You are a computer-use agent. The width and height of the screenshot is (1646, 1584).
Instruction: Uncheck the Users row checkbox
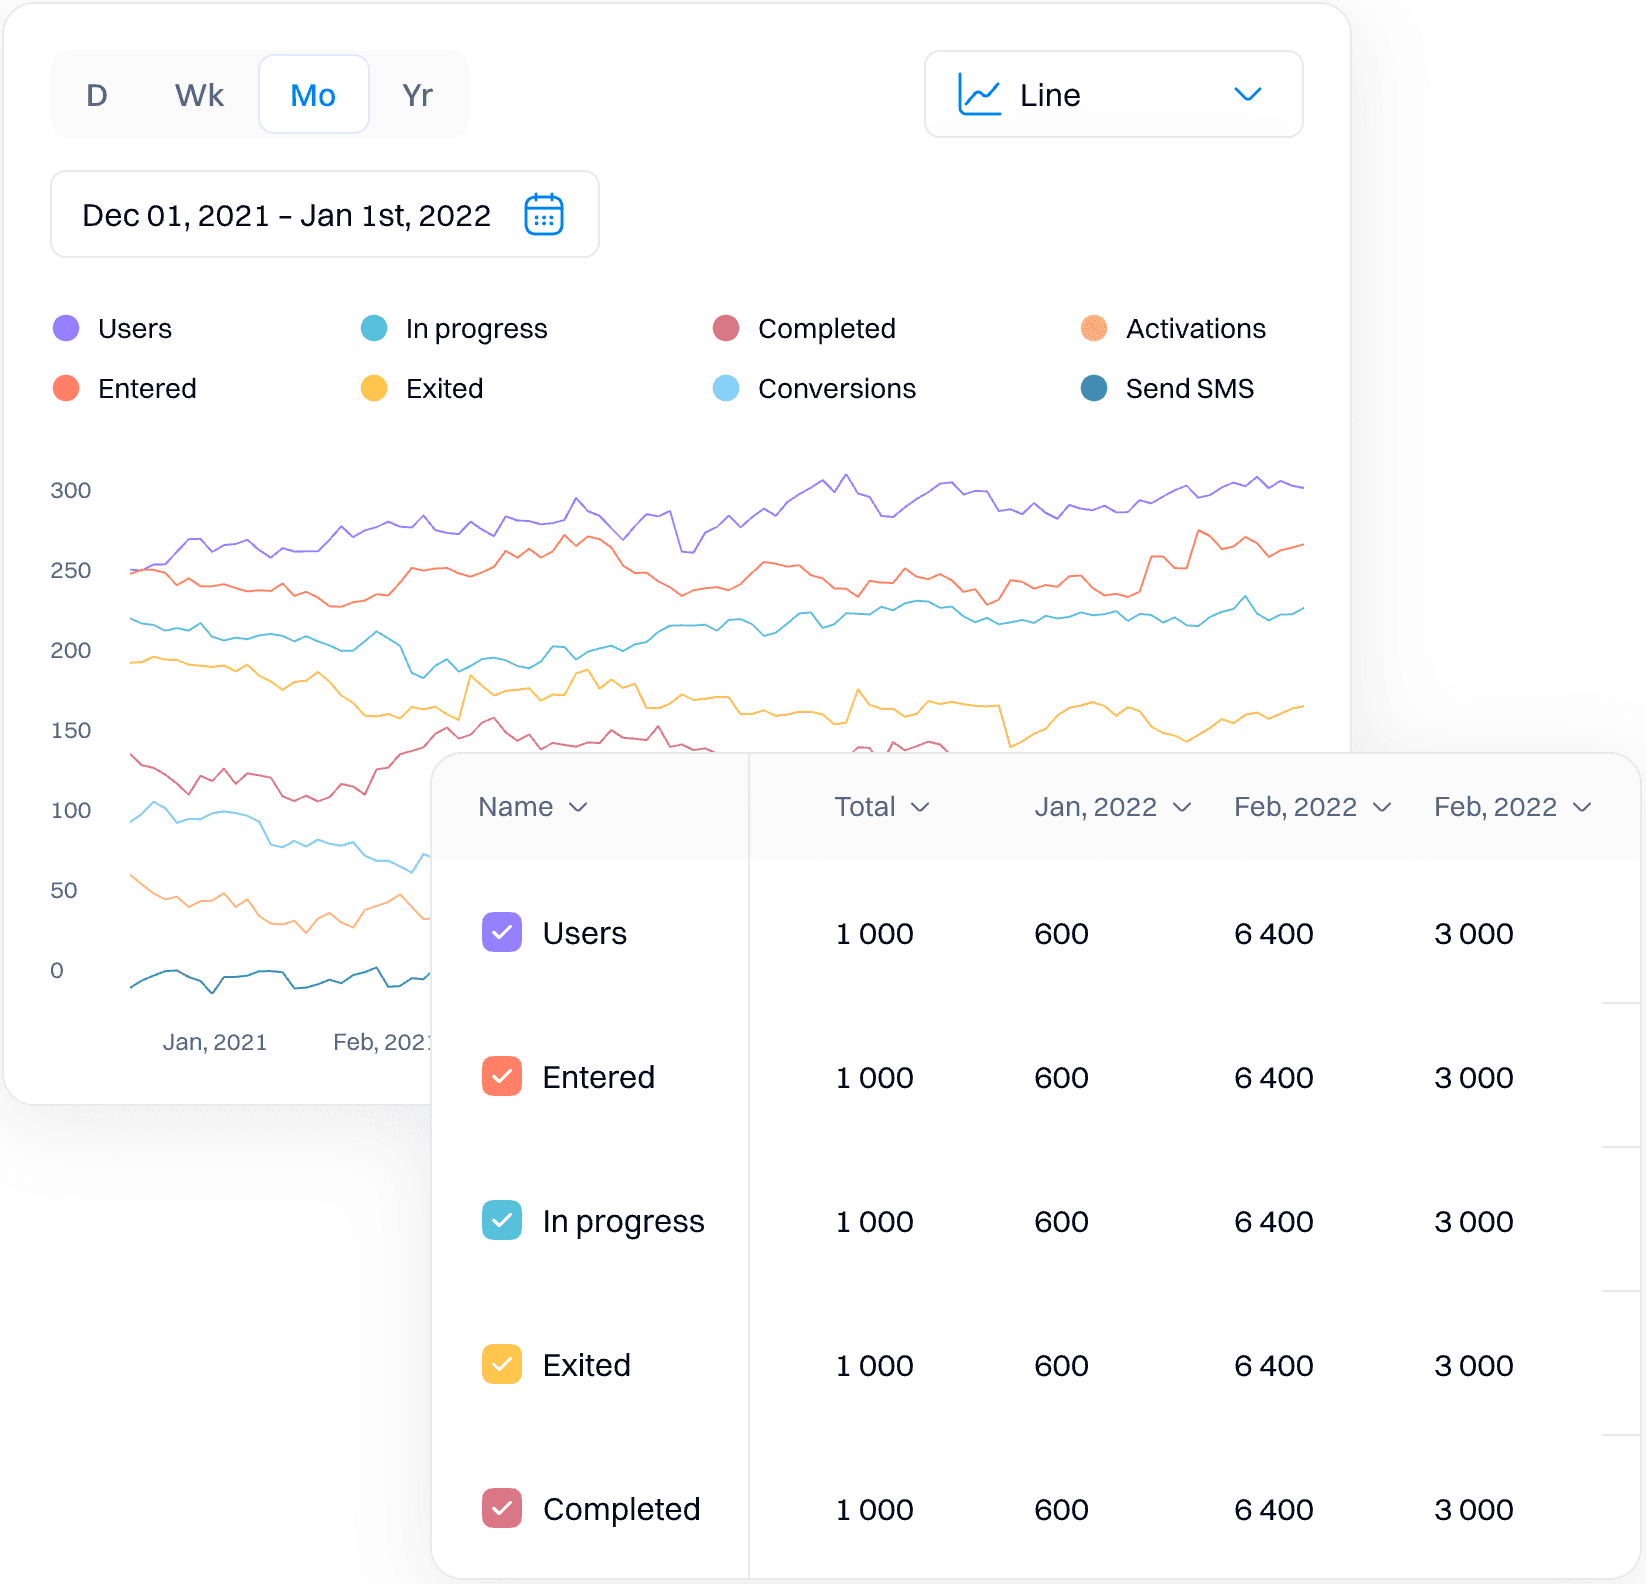[x=501, y=932]
